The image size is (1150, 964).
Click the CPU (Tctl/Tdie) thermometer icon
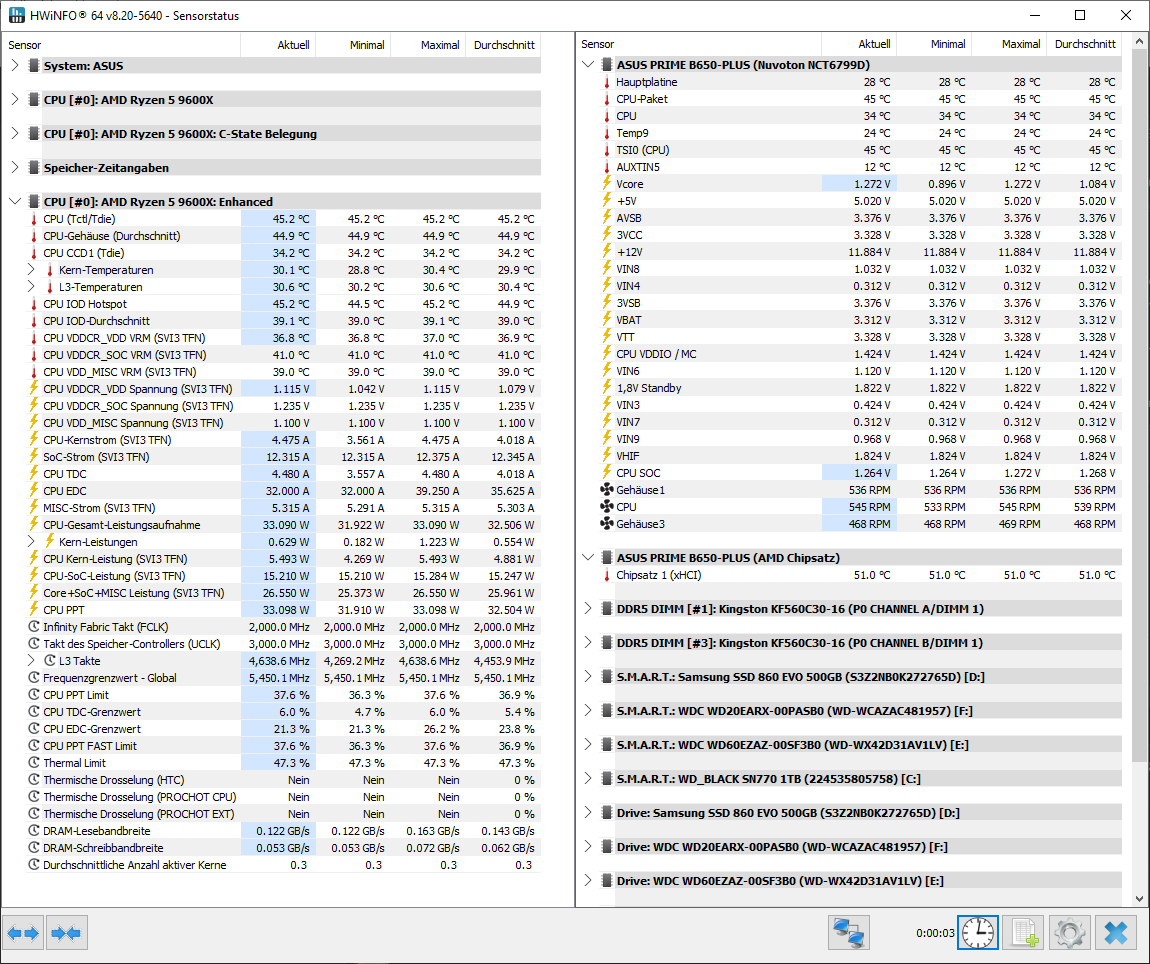point(34,219)
